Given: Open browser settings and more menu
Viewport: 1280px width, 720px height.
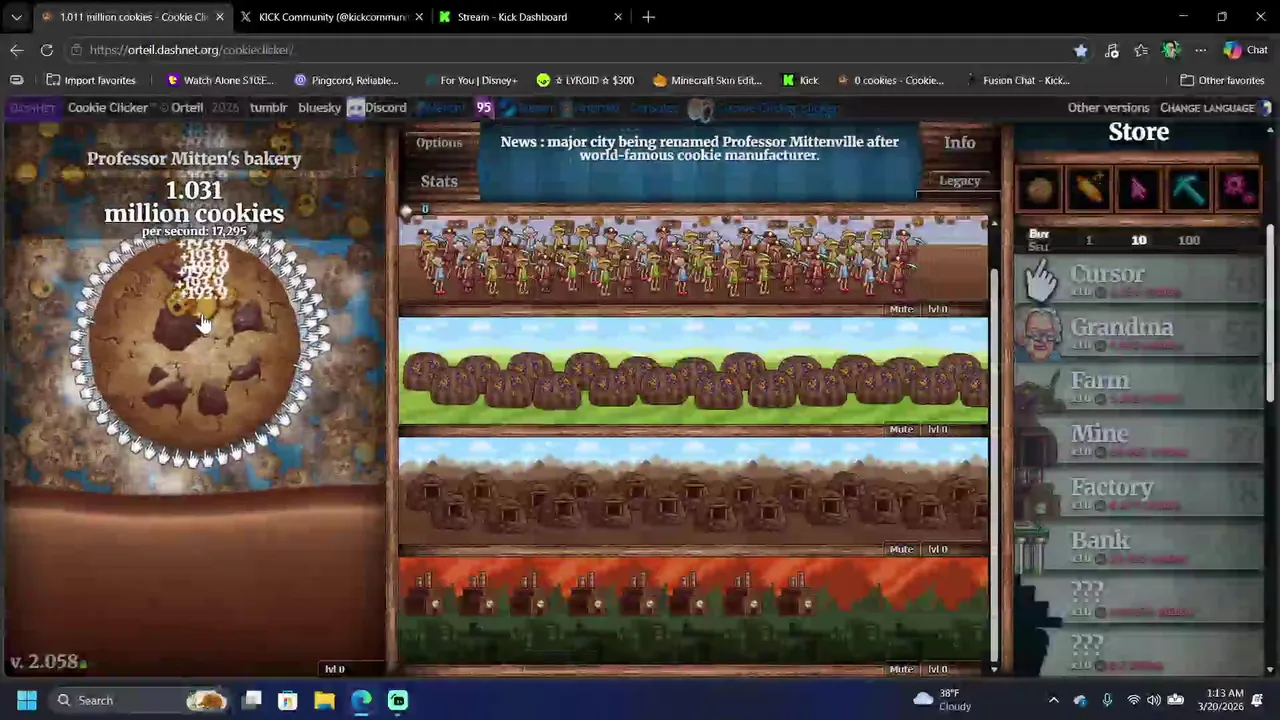Looking at the screenshot, I should point(1200,50).
